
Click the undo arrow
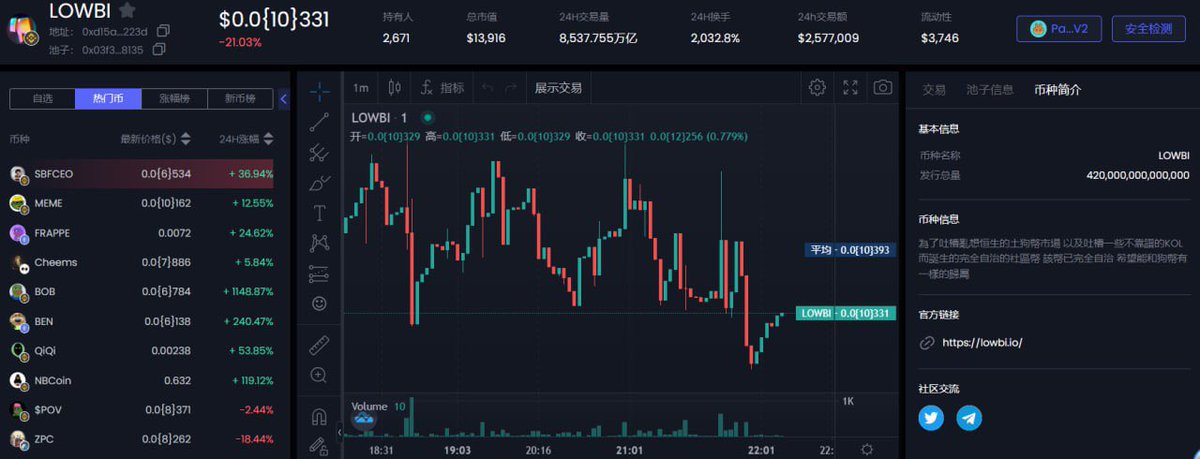(487, 88)
